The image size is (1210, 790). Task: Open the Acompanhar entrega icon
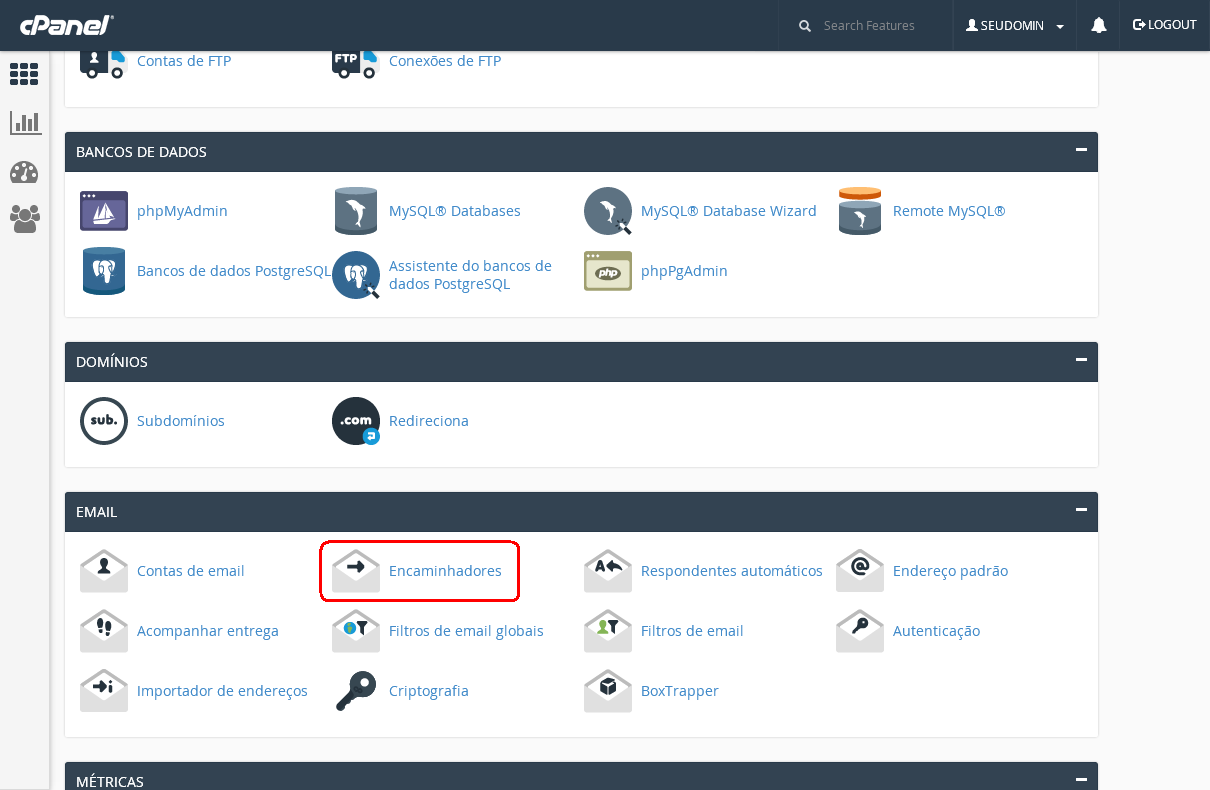pos(104,631)
